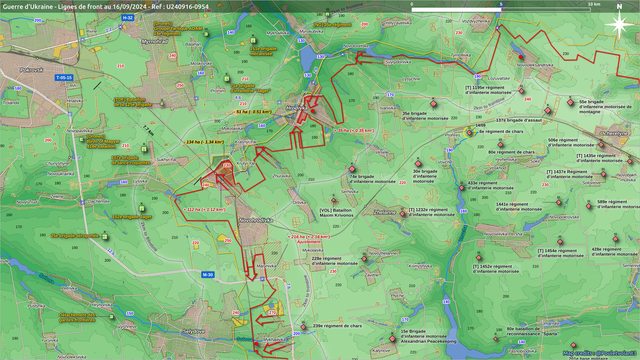Select the 239e régiment de chars marker
Viewport: 640px width, 360px height.
[303, 327]
